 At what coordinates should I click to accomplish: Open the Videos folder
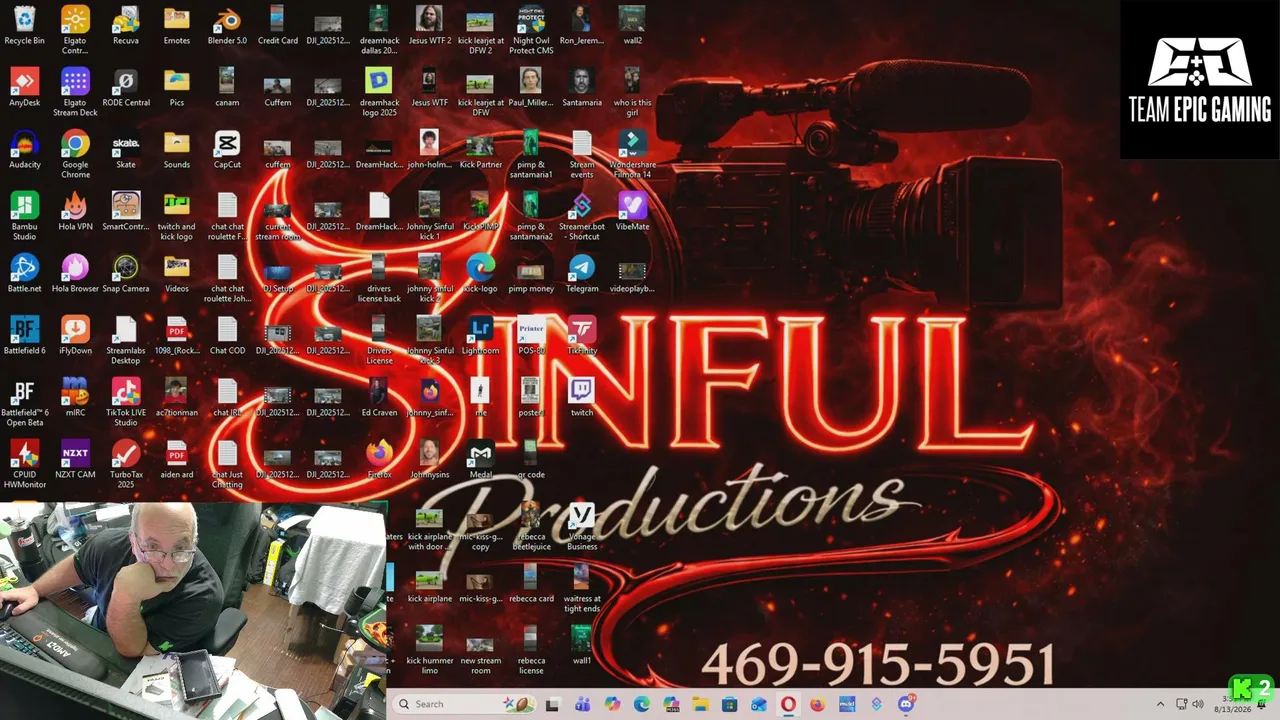(177, 274)
